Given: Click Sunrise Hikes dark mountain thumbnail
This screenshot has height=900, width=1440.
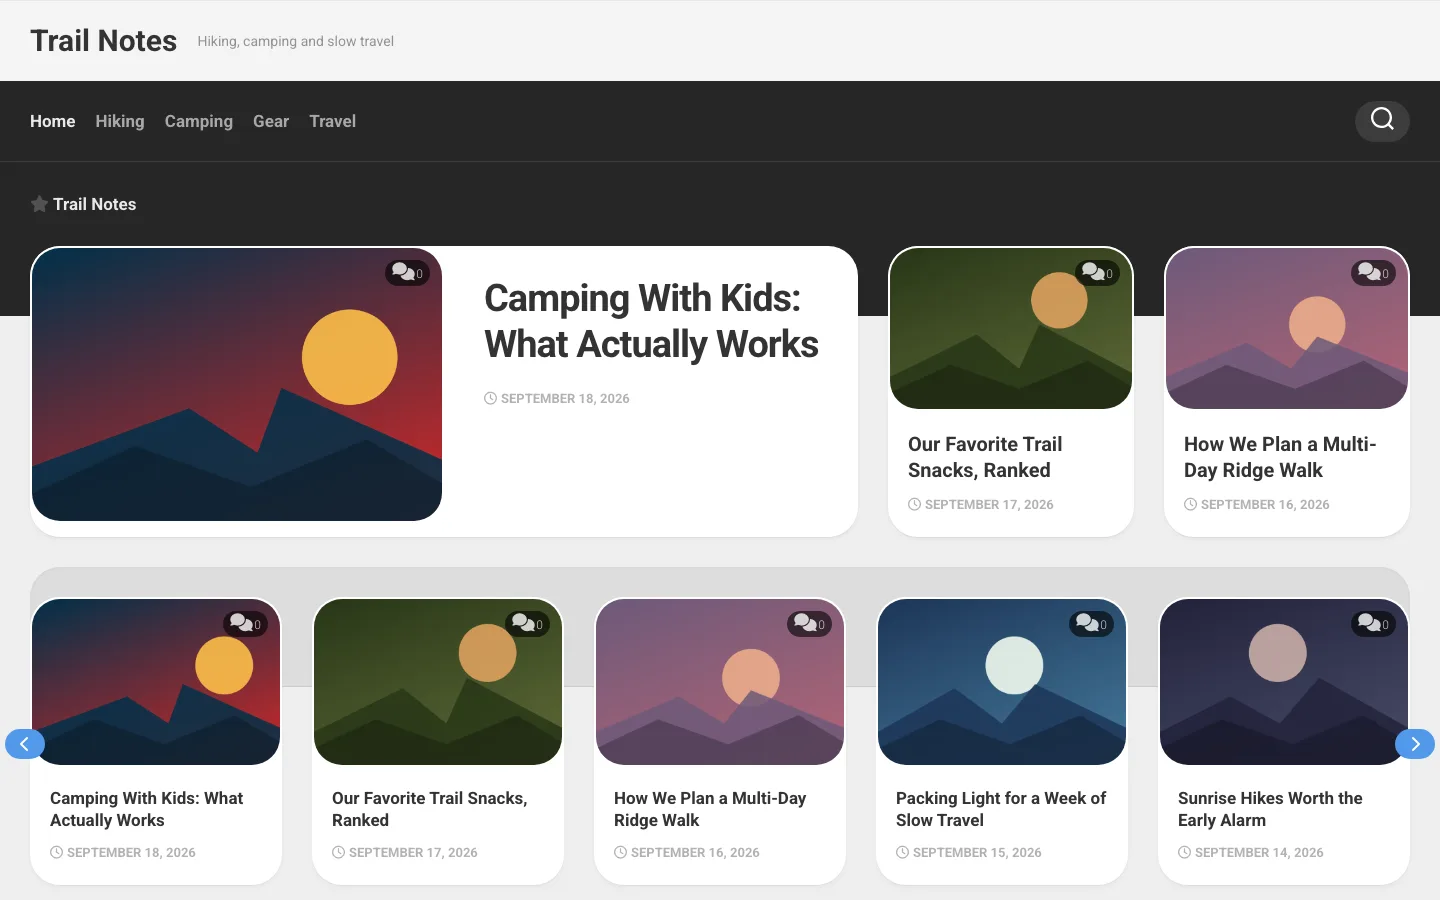Looking at the screenshot, I should pyautogui.click(x=1284, y=682).
